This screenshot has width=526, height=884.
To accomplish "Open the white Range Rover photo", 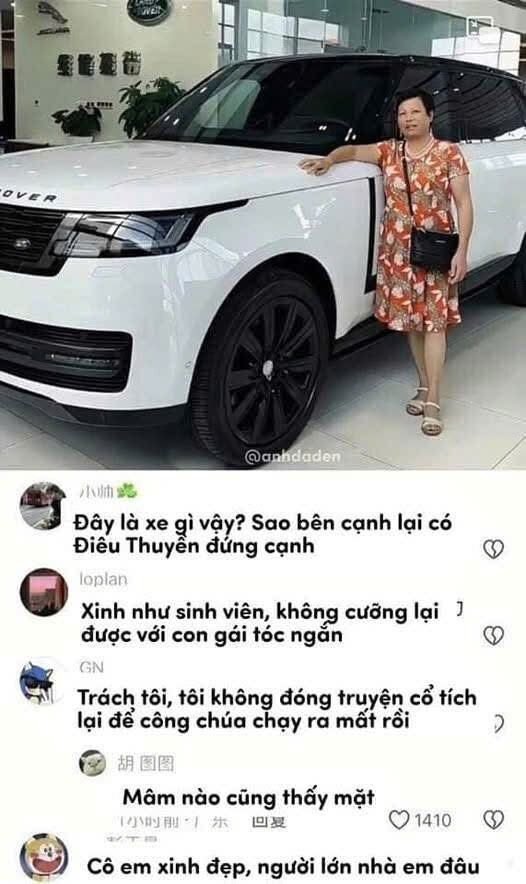I will [x=263, y=235].
